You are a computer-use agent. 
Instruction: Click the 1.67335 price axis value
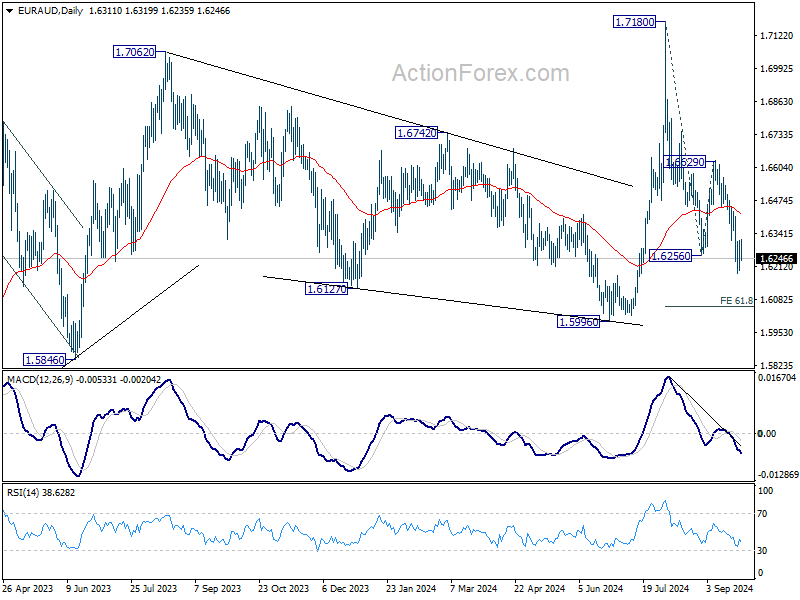[x=777, y=135]
